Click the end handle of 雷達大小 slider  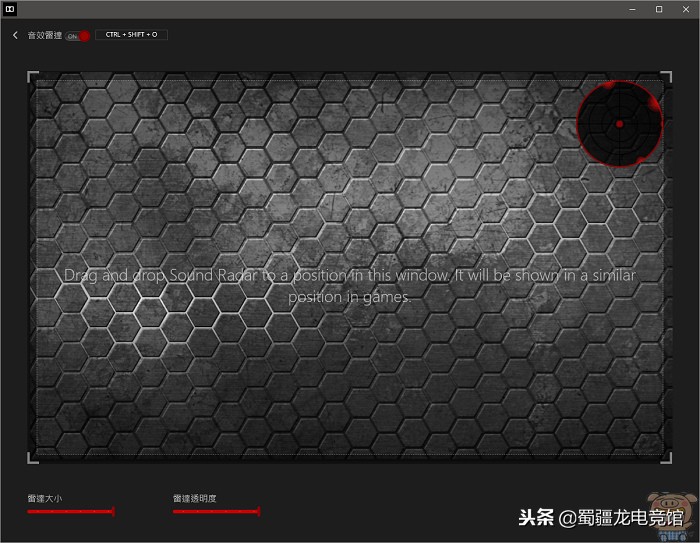tap(113, 511)
